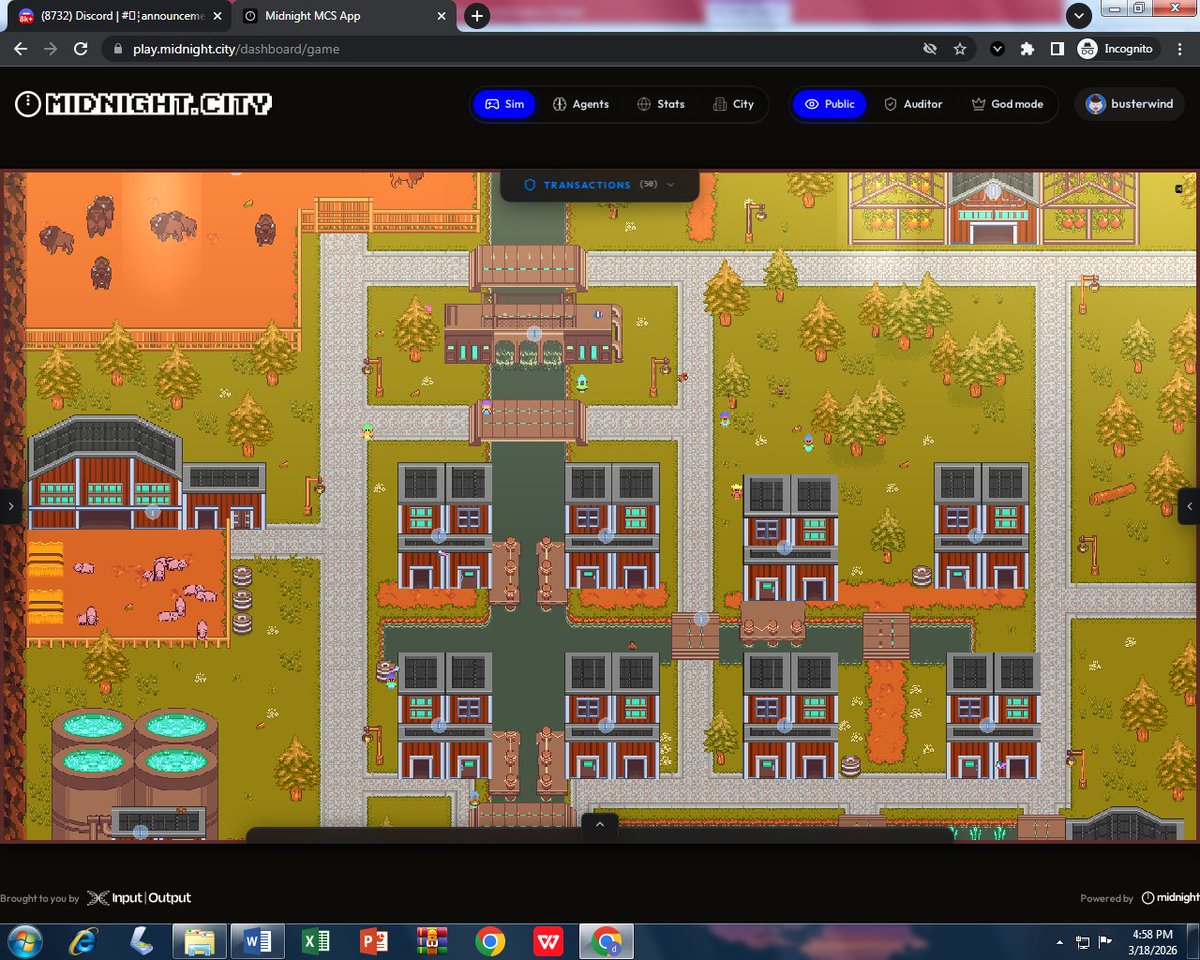
Task: Click the blocked cookies eye icon
Action: tap(930, 48)
